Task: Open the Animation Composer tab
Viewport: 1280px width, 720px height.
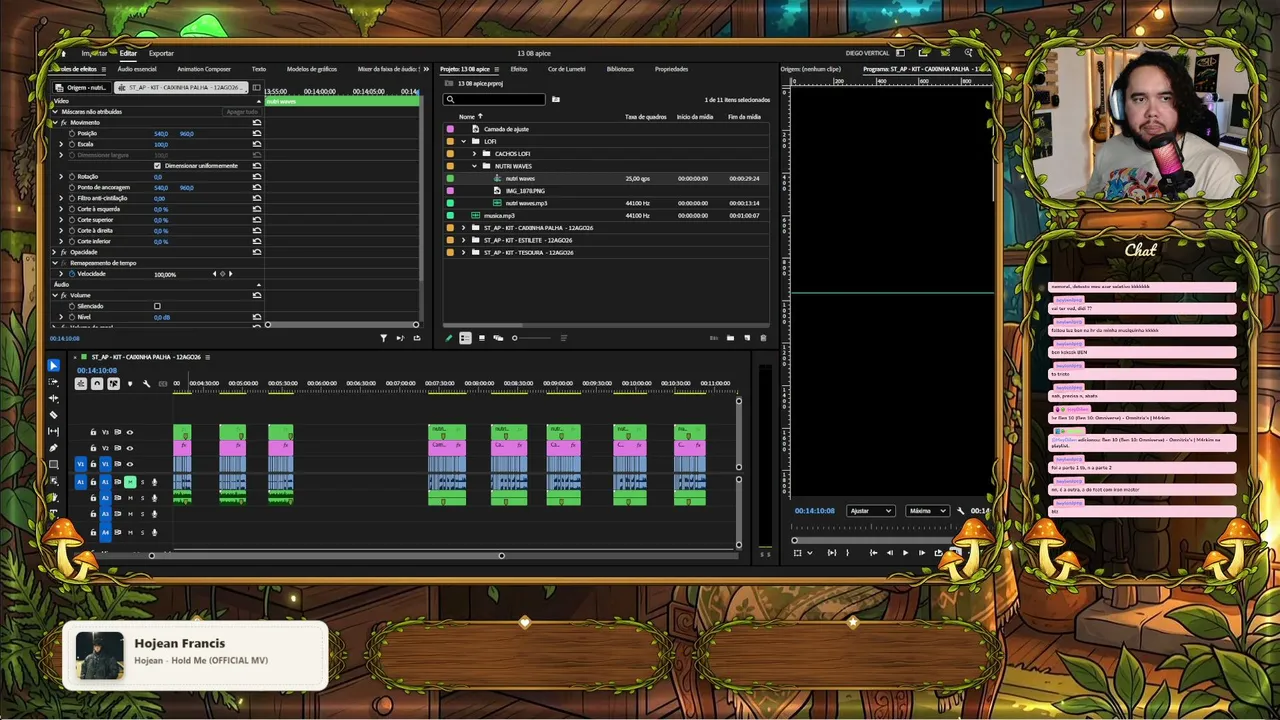Action: point(204,69)
